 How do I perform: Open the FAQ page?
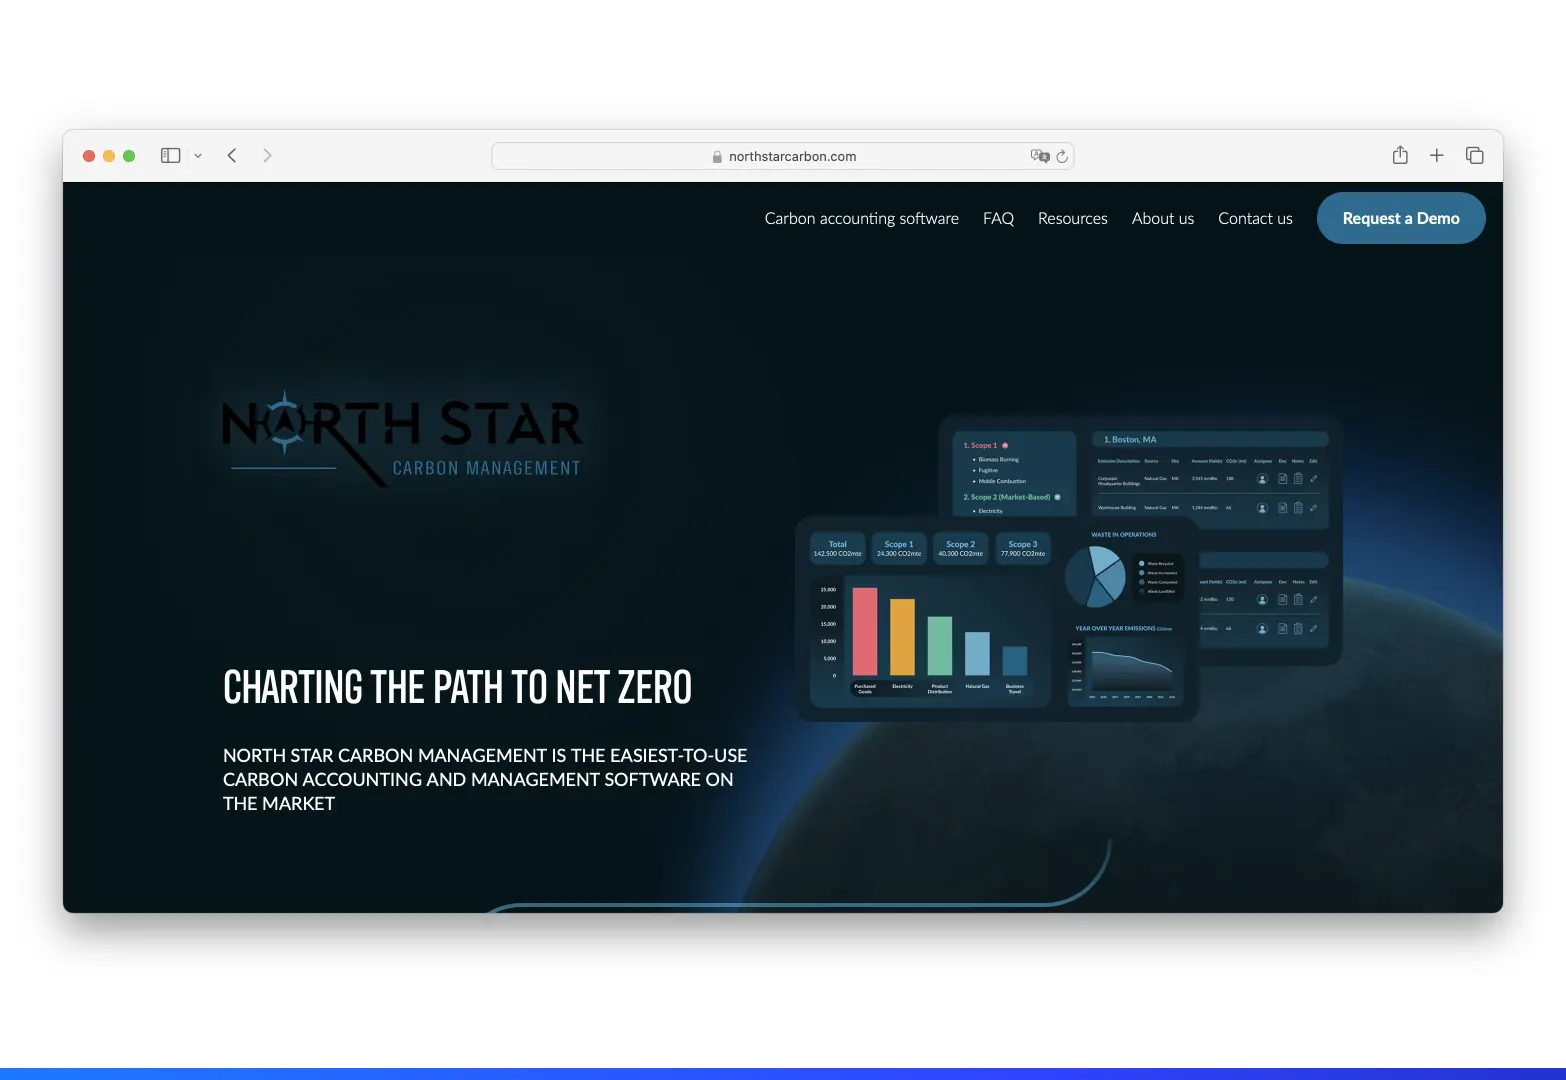click(x=998, y=218)
